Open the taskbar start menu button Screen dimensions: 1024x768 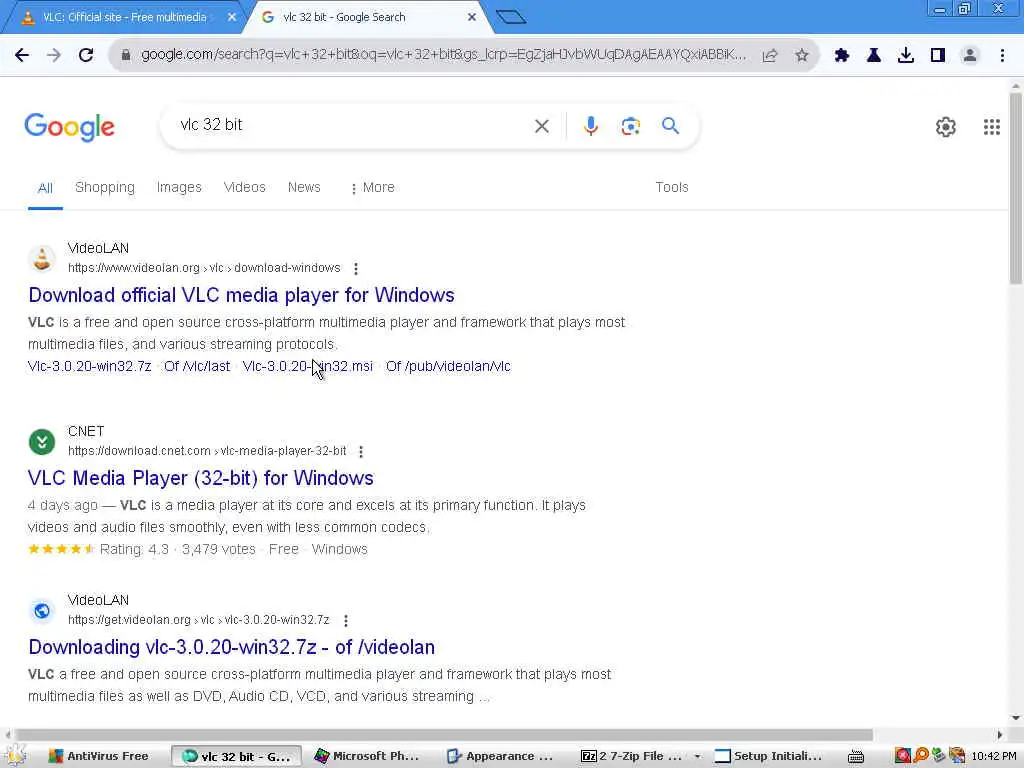point(16,756)
